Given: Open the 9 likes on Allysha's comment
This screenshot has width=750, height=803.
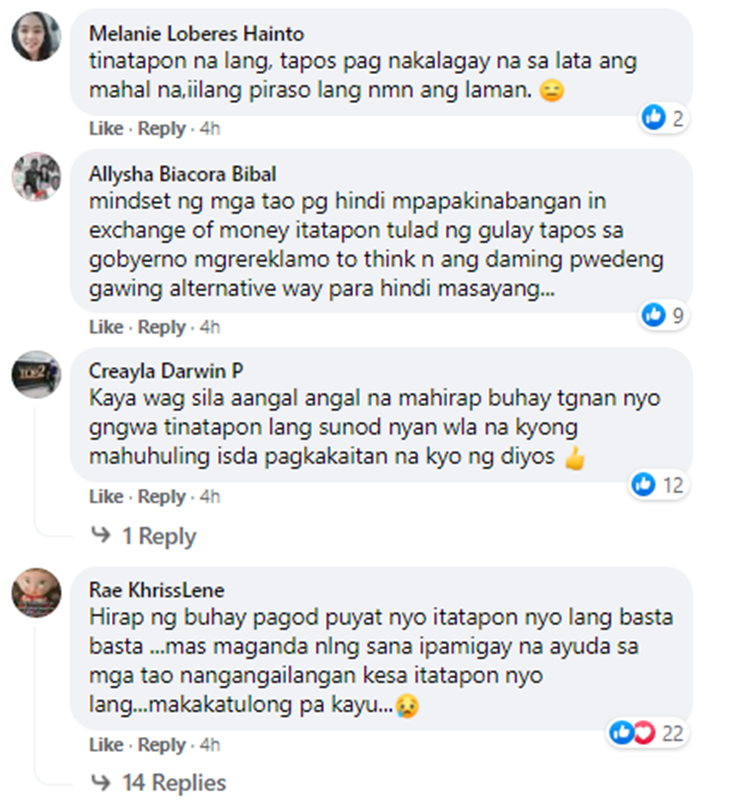Looking at the screenshot, I should [663, 315].
